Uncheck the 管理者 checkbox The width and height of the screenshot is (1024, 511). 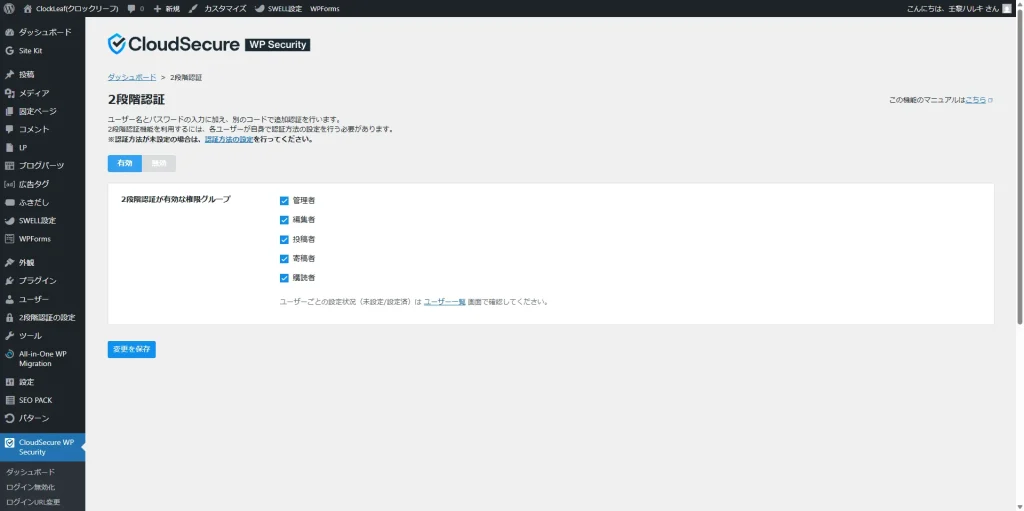pos(285,200)
